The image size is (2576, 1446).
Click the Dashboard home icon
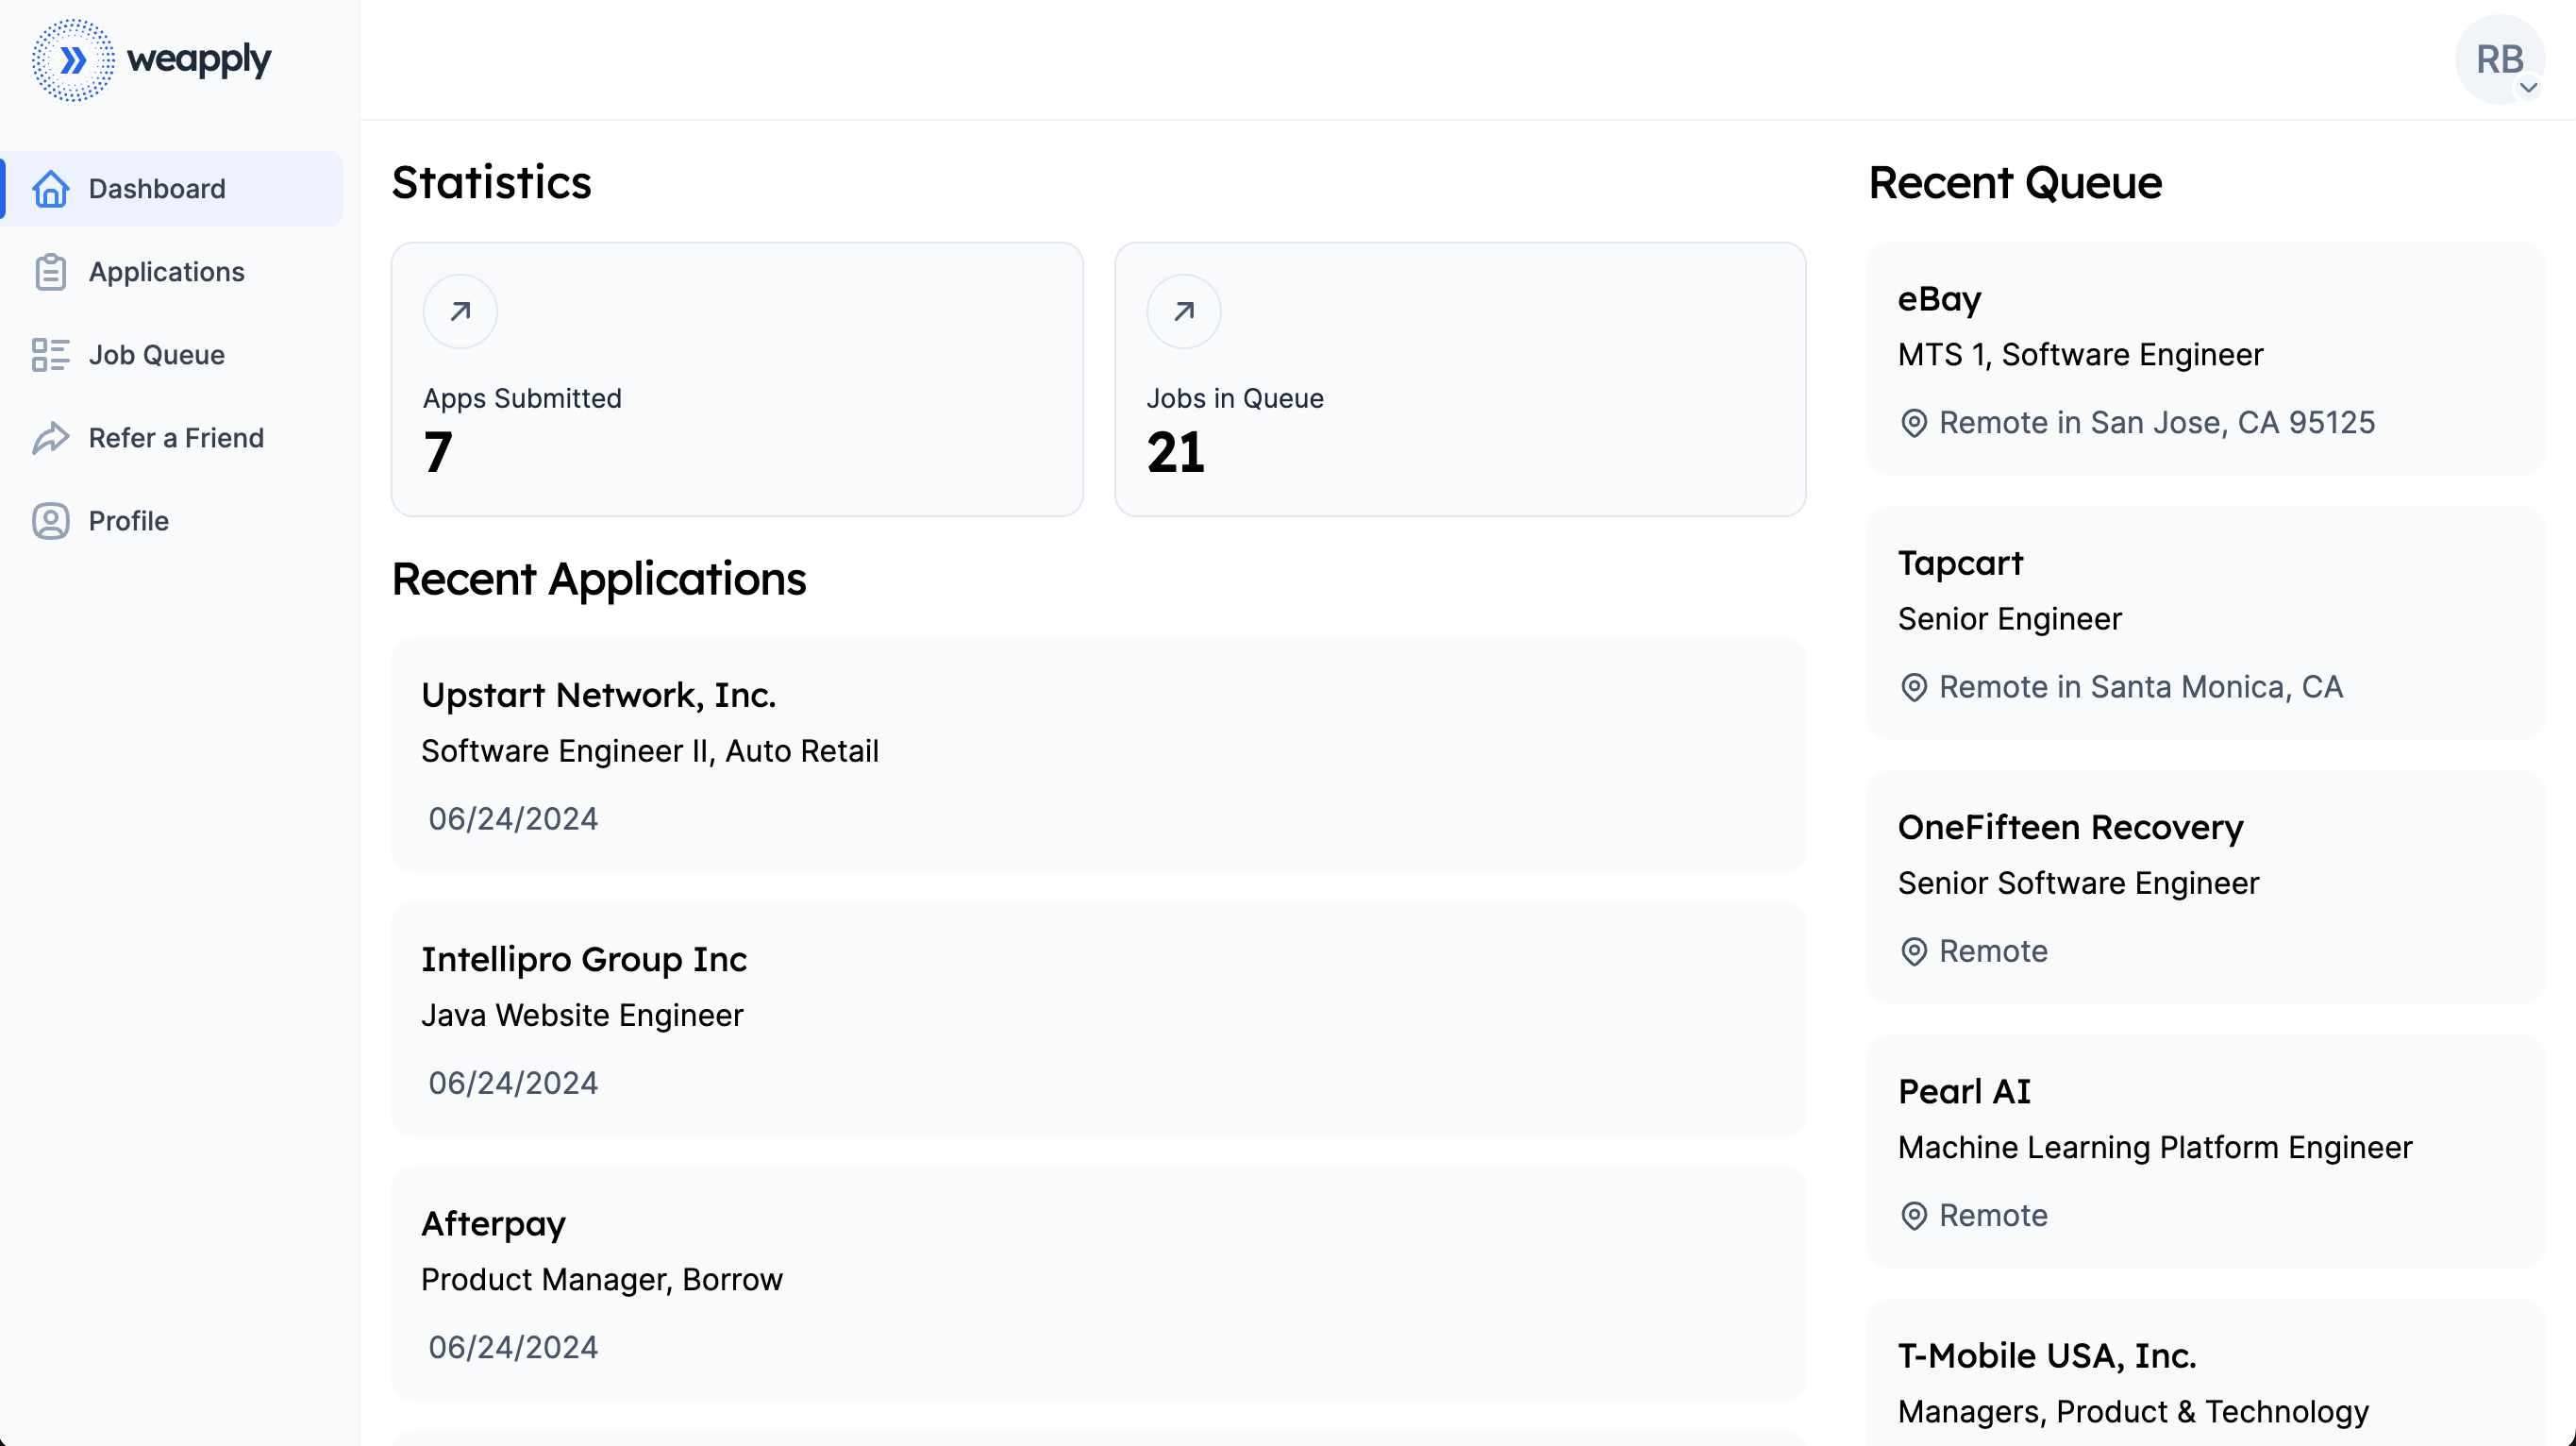(50, 189)
